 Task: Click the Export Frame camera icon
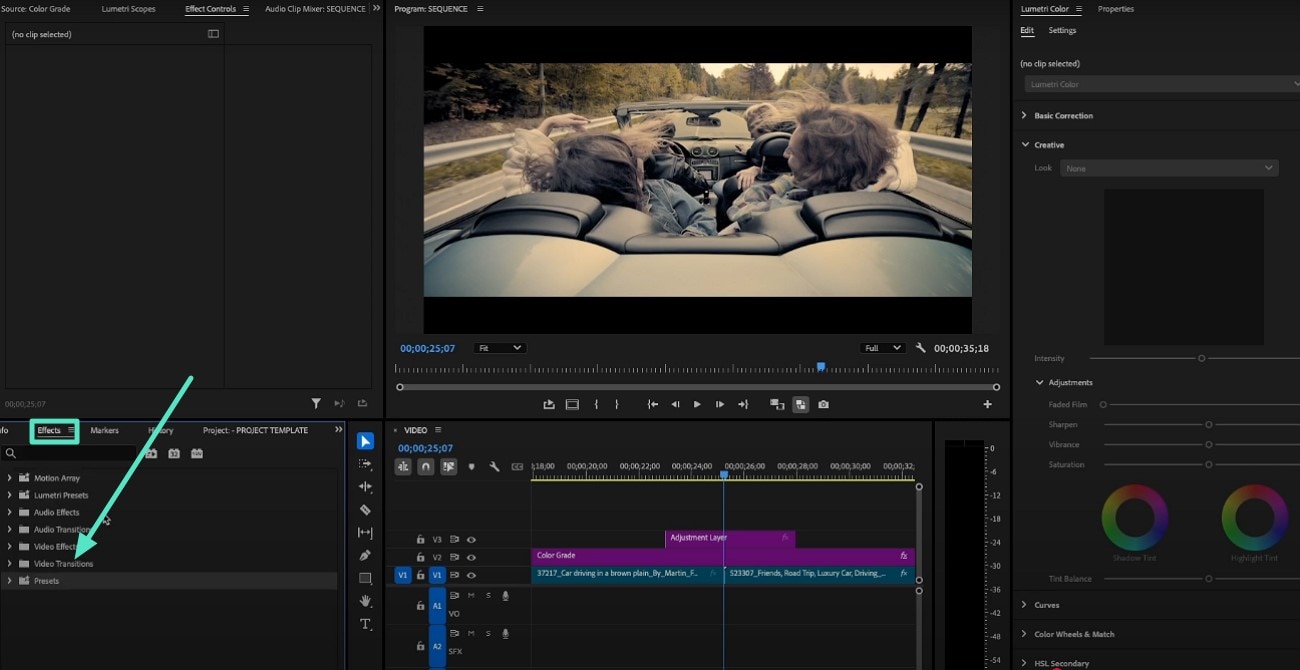[x=823, y=404]
